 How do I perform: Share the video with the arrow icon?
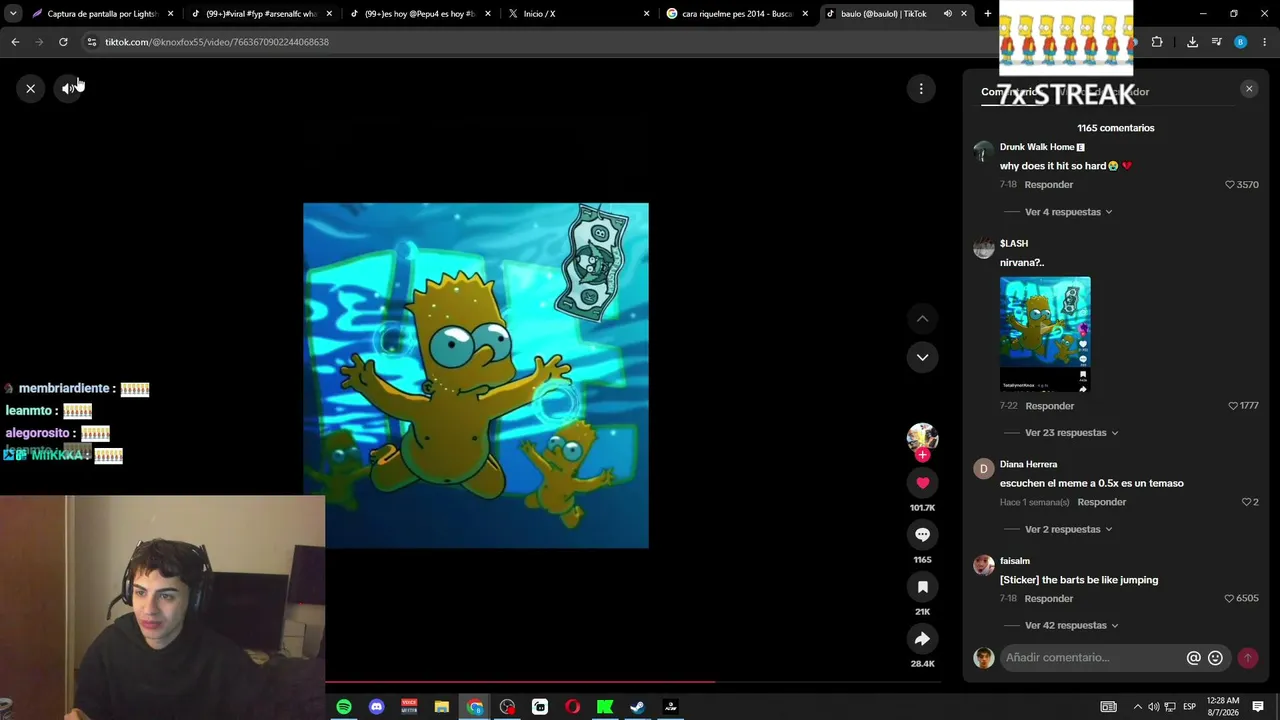(x=922, y=639)
